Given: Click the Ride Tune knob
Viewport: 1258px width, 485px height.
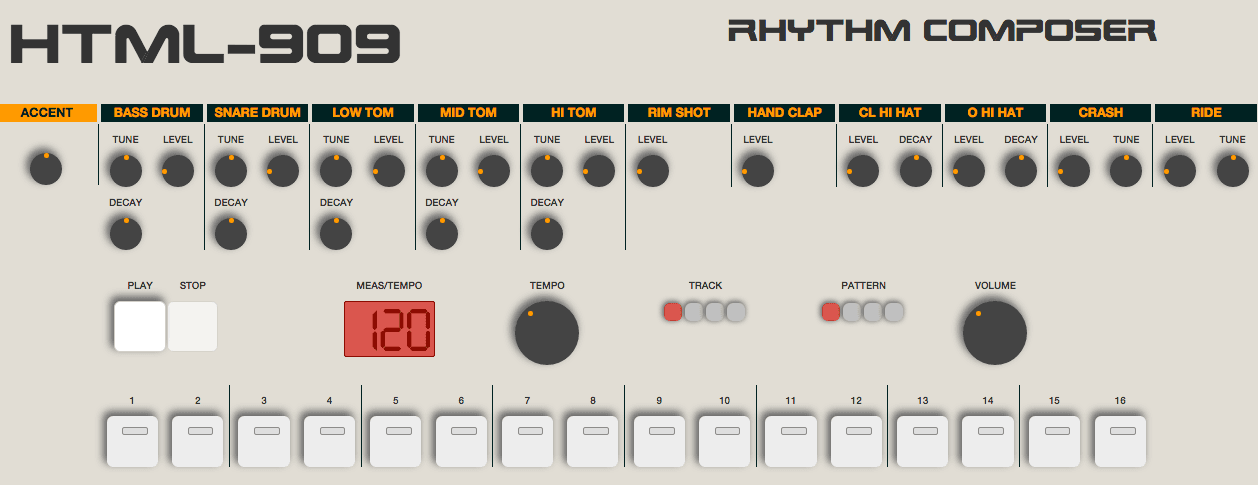Looking at the screenshot, I should [x=1232, y=171].
